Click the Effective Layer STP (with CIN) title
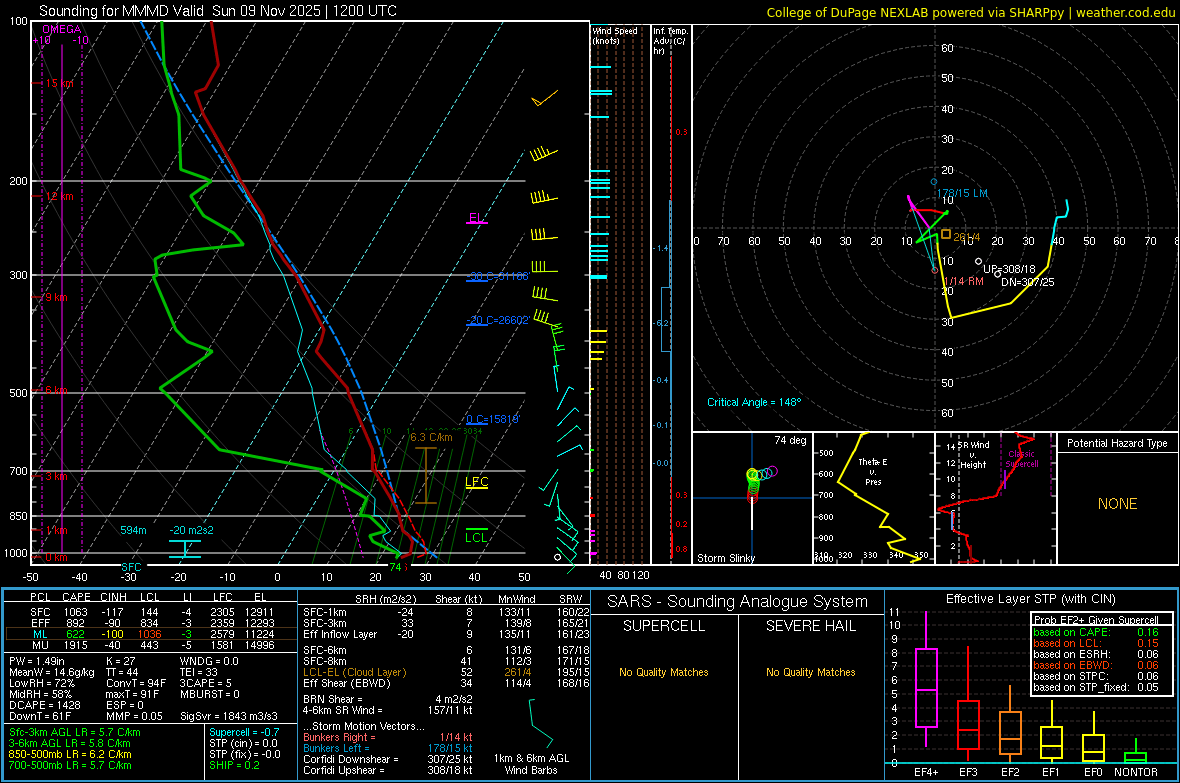The height and width of the screenshot is (783, 1180). [1030, 599]
